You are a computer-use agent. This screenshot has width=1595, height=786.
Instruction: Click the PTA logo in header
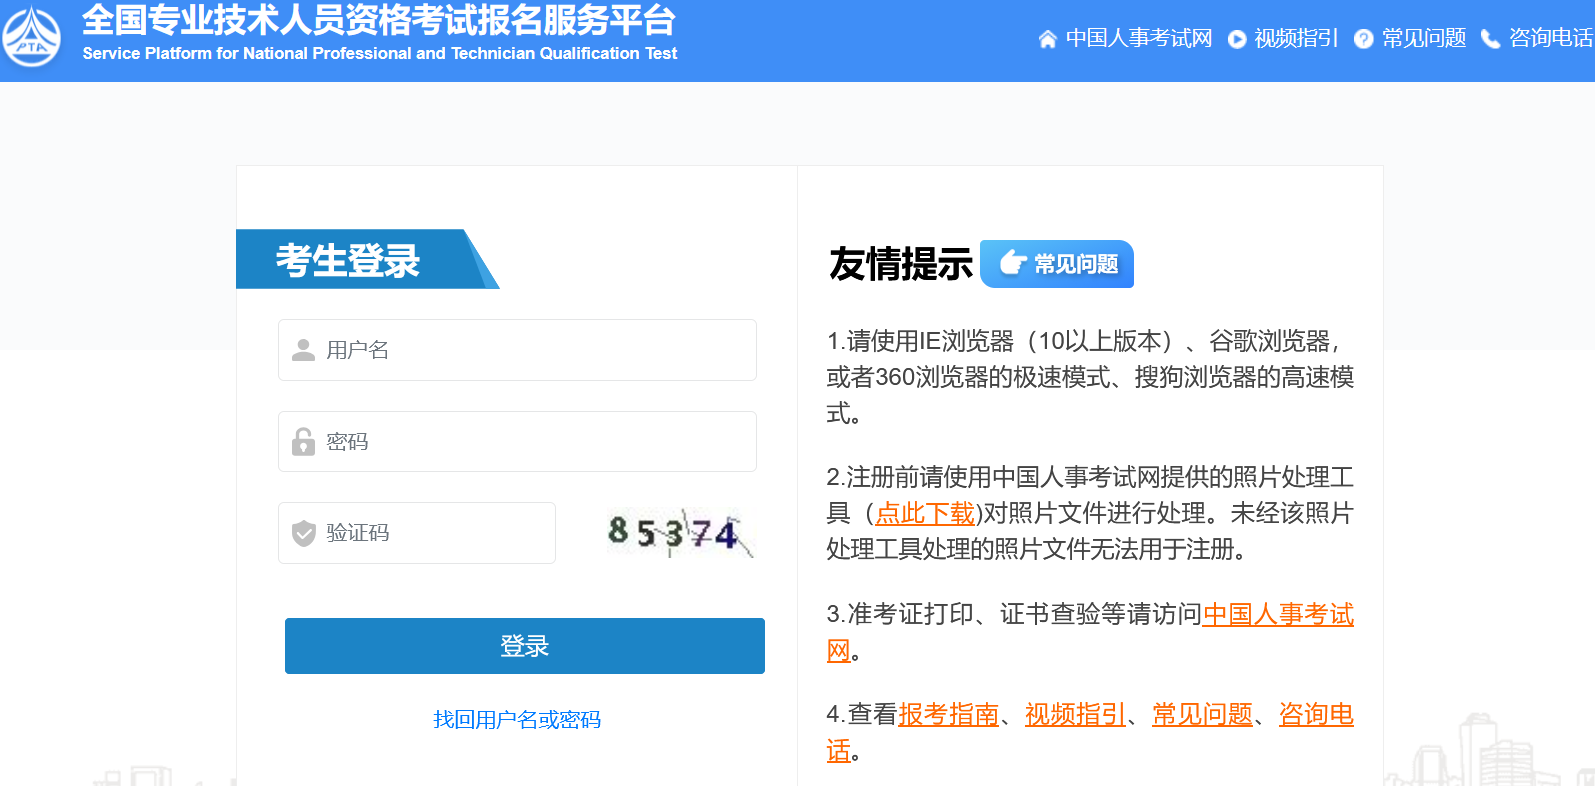(x=32, y=37)
